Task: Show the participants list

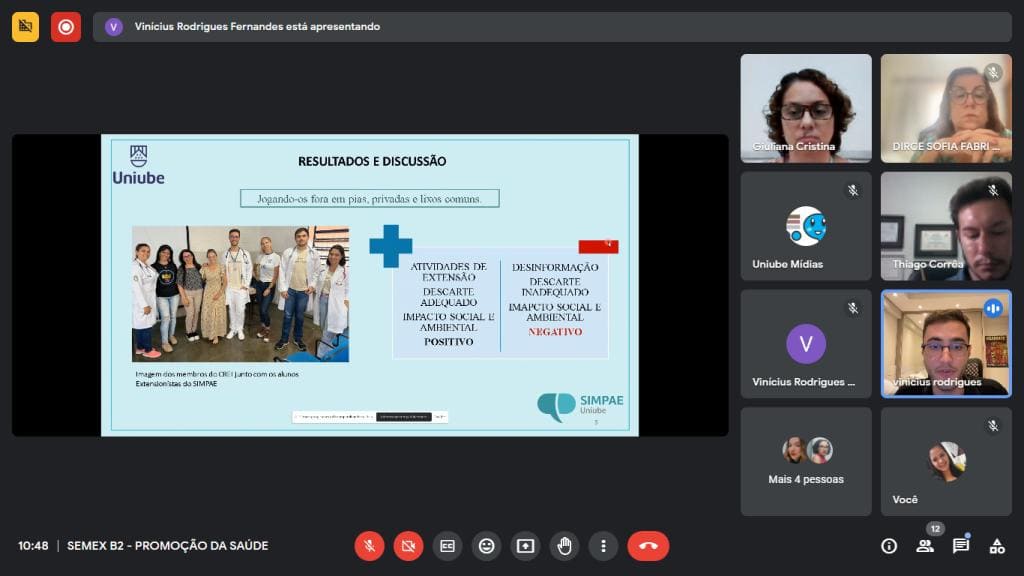Action: coord(925,546)
